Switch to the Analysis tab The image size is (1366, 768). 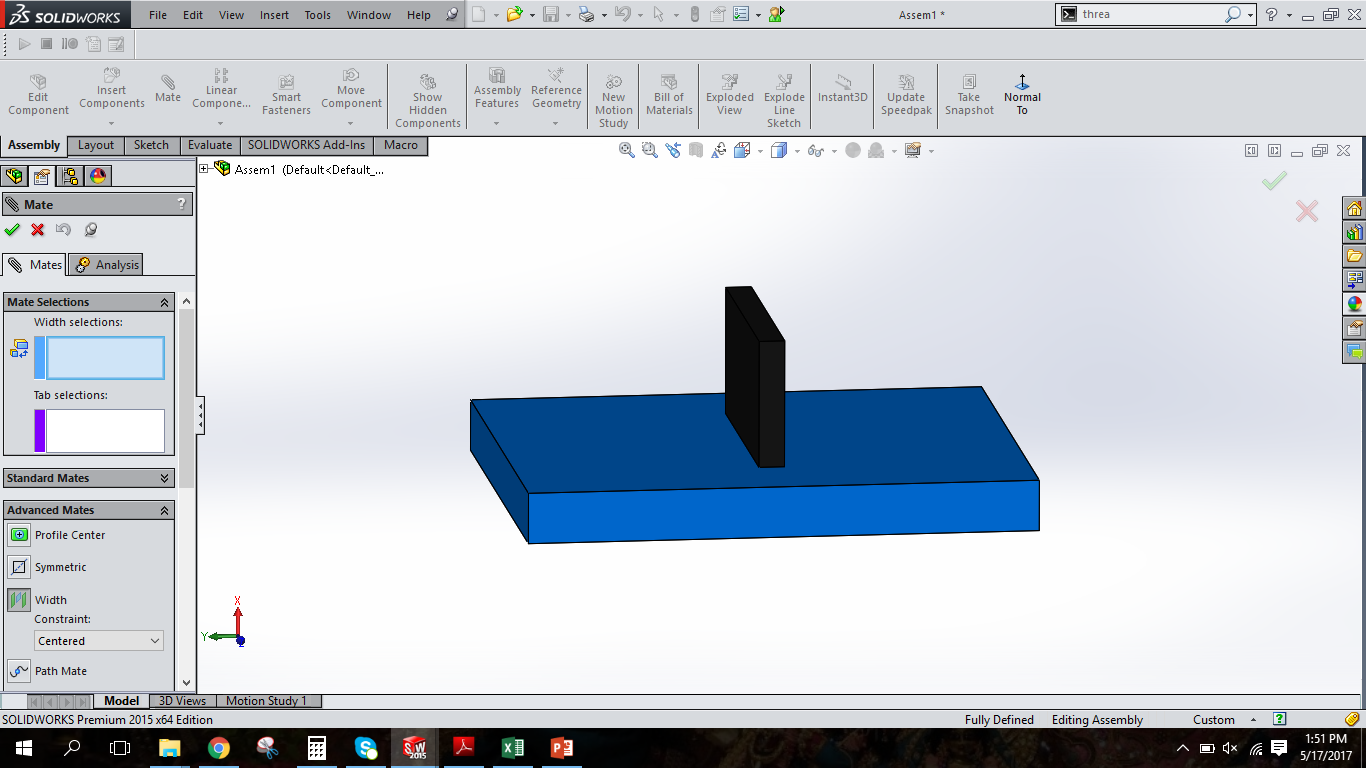pos(105,264)
